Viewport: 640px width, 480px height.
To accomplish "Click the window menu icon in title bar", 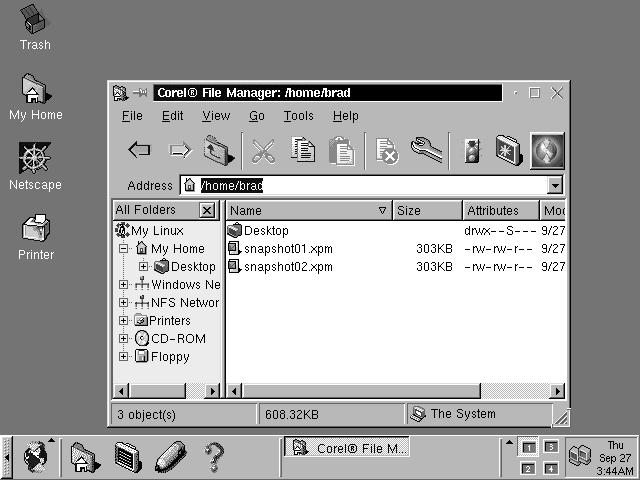I will [120, 93].
